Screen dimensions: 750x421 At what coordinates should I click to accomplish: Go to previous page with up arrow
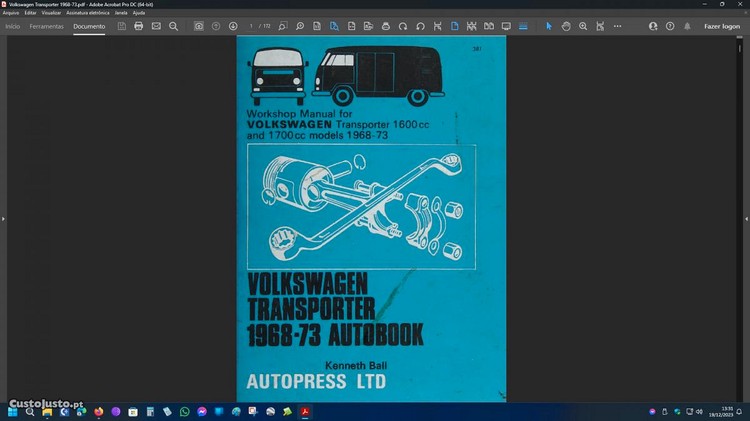tap(216, 26)
